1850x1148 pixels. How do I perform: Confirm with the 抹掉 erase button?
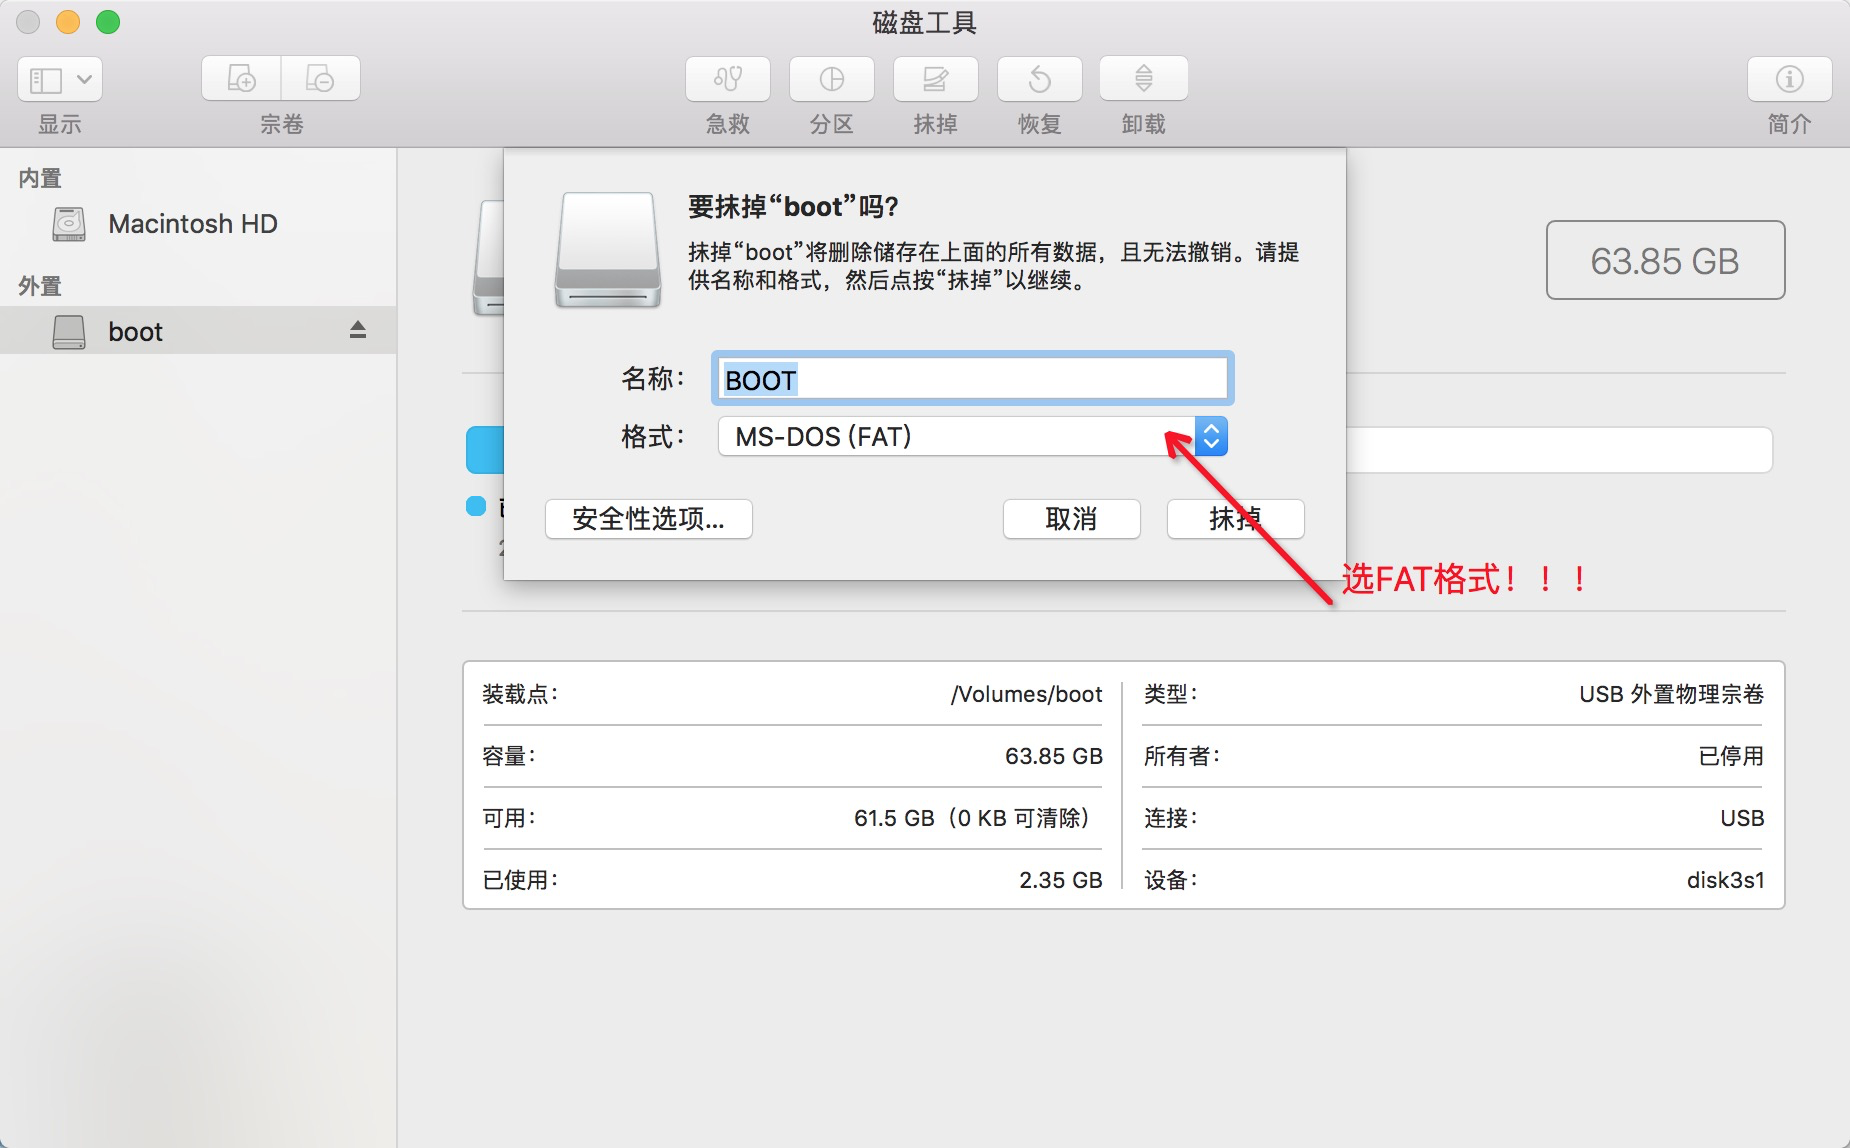click(x=1236, y=519)
